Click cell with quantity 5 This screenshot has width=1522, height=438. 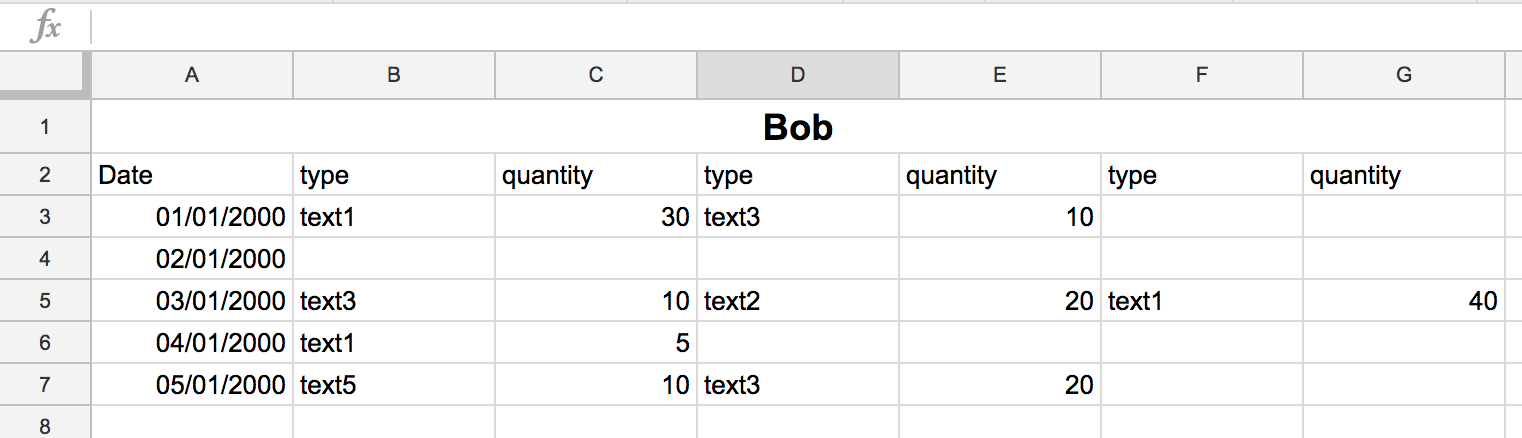(x=596, y=343)
